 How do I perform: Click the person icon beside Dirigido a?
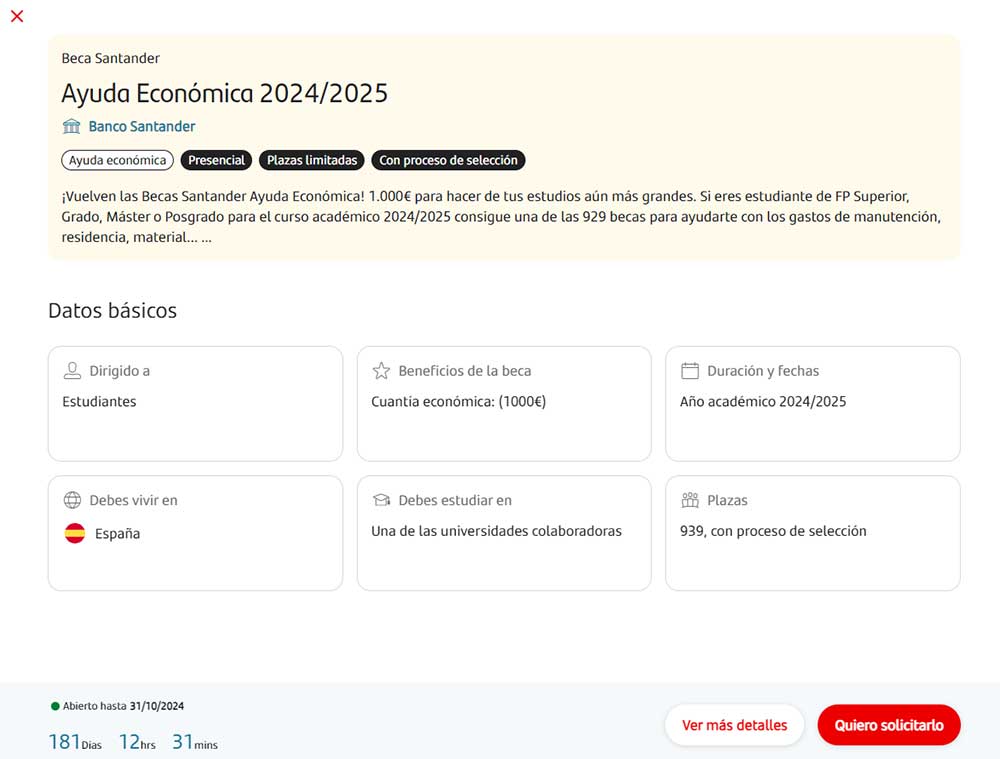coord(72,371)
